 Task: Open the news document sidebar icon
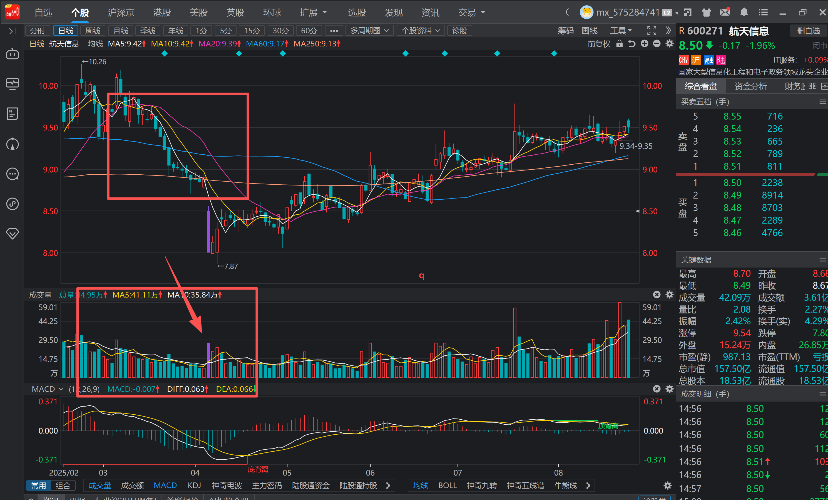12,114
